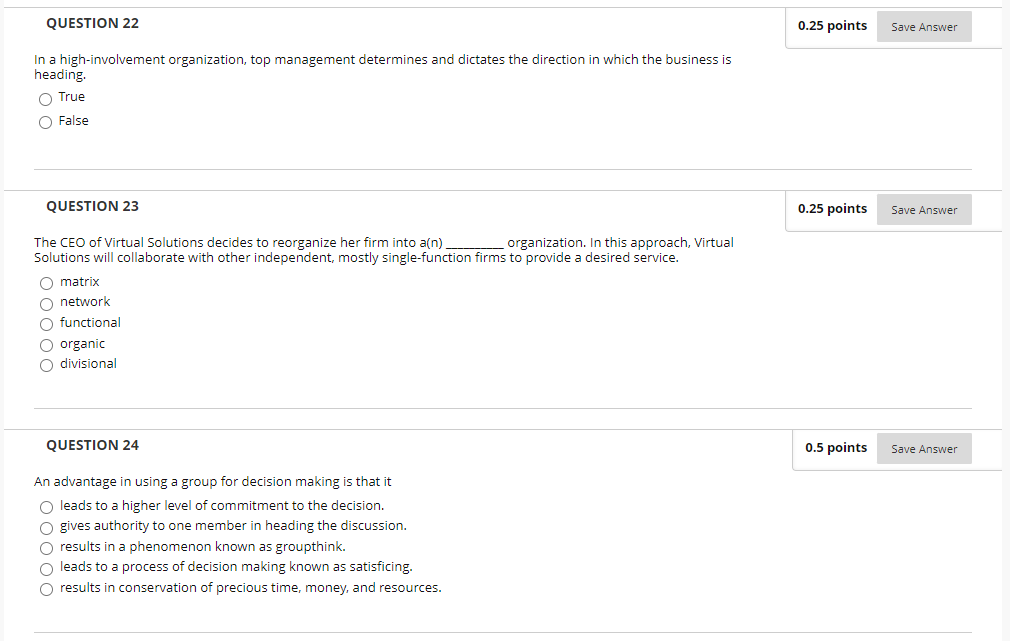The height and width of the screenshot is (641, 1010).
Task: Click the QUESTION 22 heading
Action: coord(92,23)
